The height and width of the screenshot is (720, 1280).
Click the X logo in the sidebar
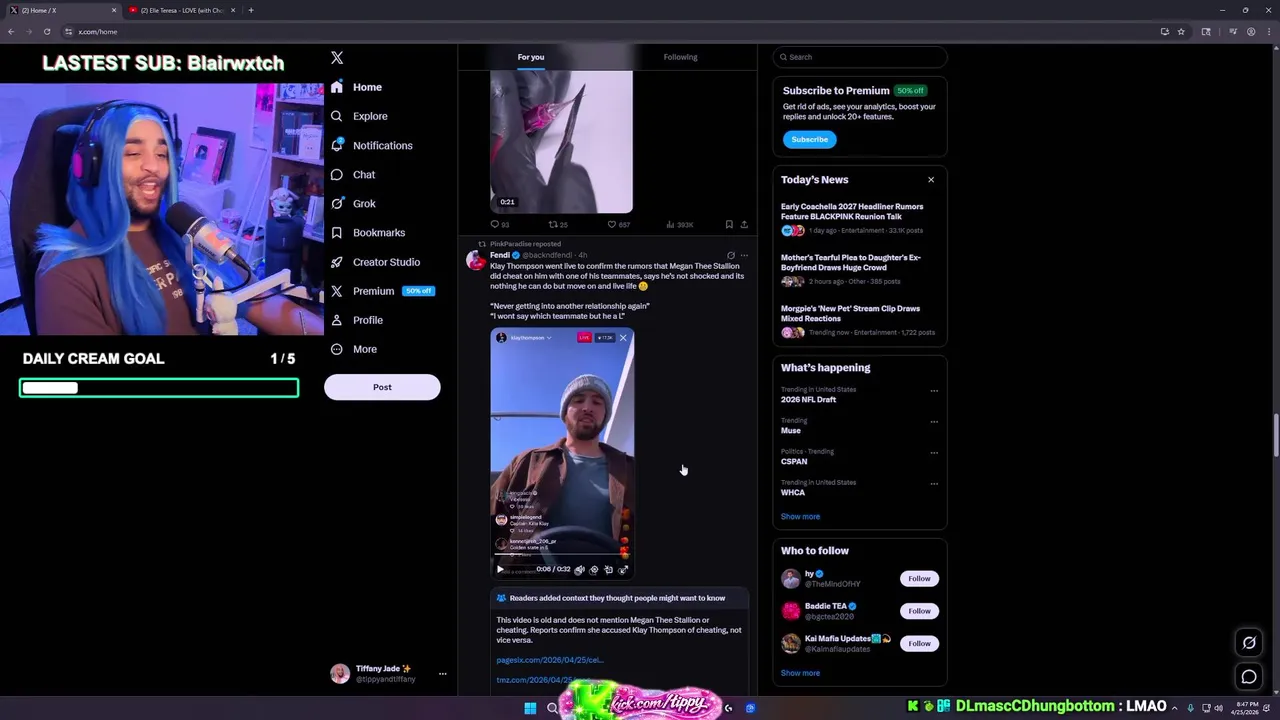(x=337, y=58)
